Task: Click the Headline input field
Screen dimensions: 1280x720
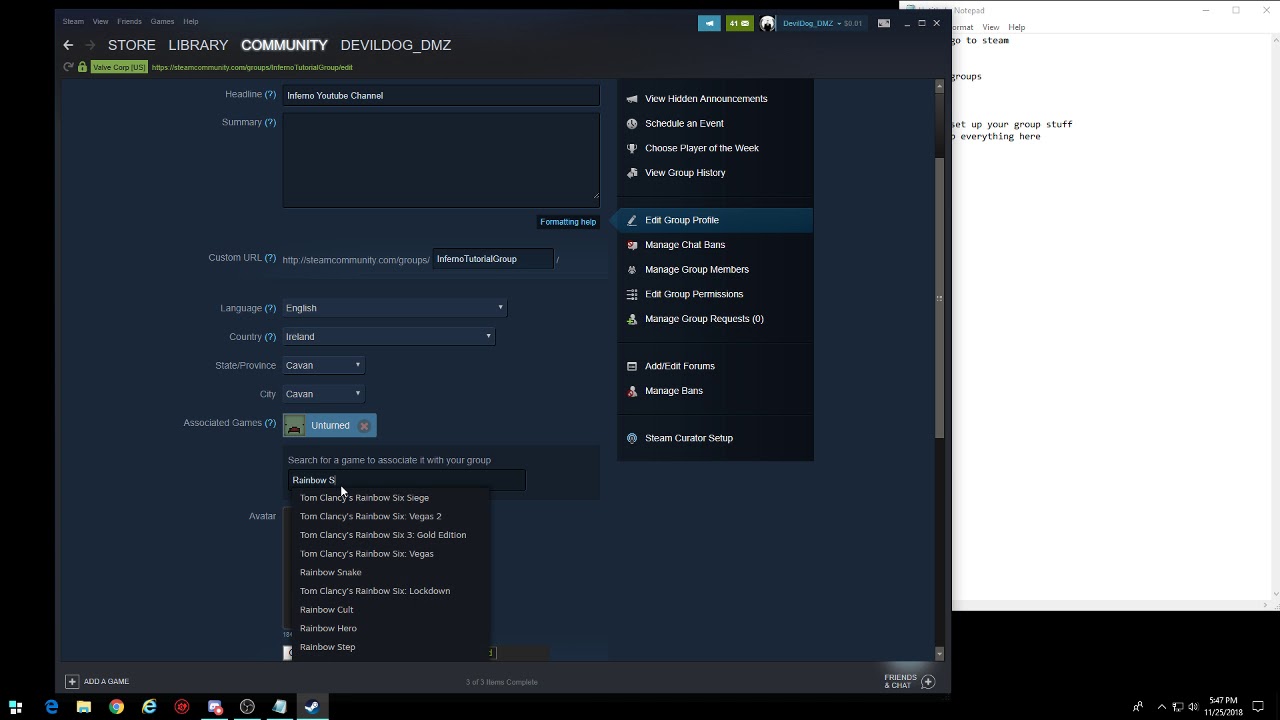Action: pos(441,96)
